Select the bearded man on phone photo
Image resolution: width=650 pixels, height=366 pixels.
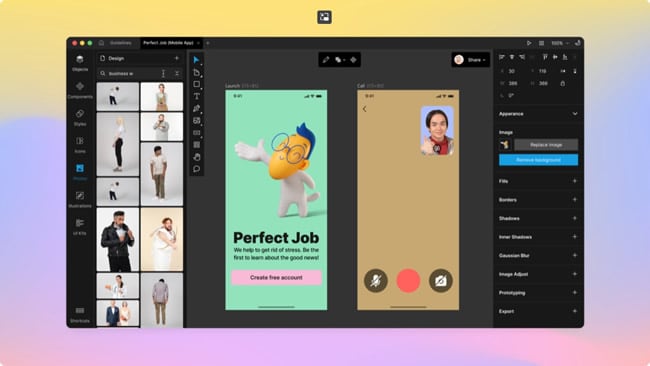click(162, 126)
